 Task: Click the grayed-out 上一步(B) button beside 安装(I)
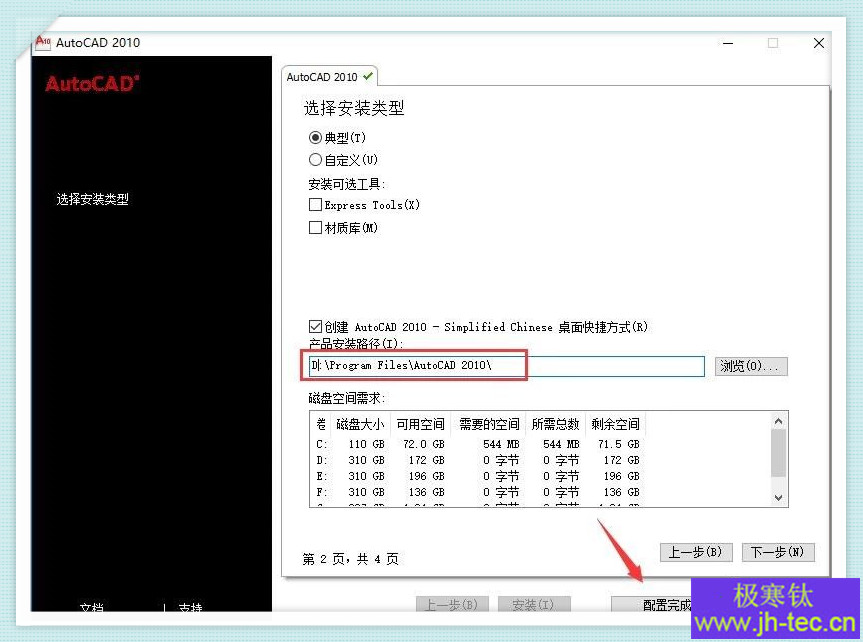click(452, 605)
